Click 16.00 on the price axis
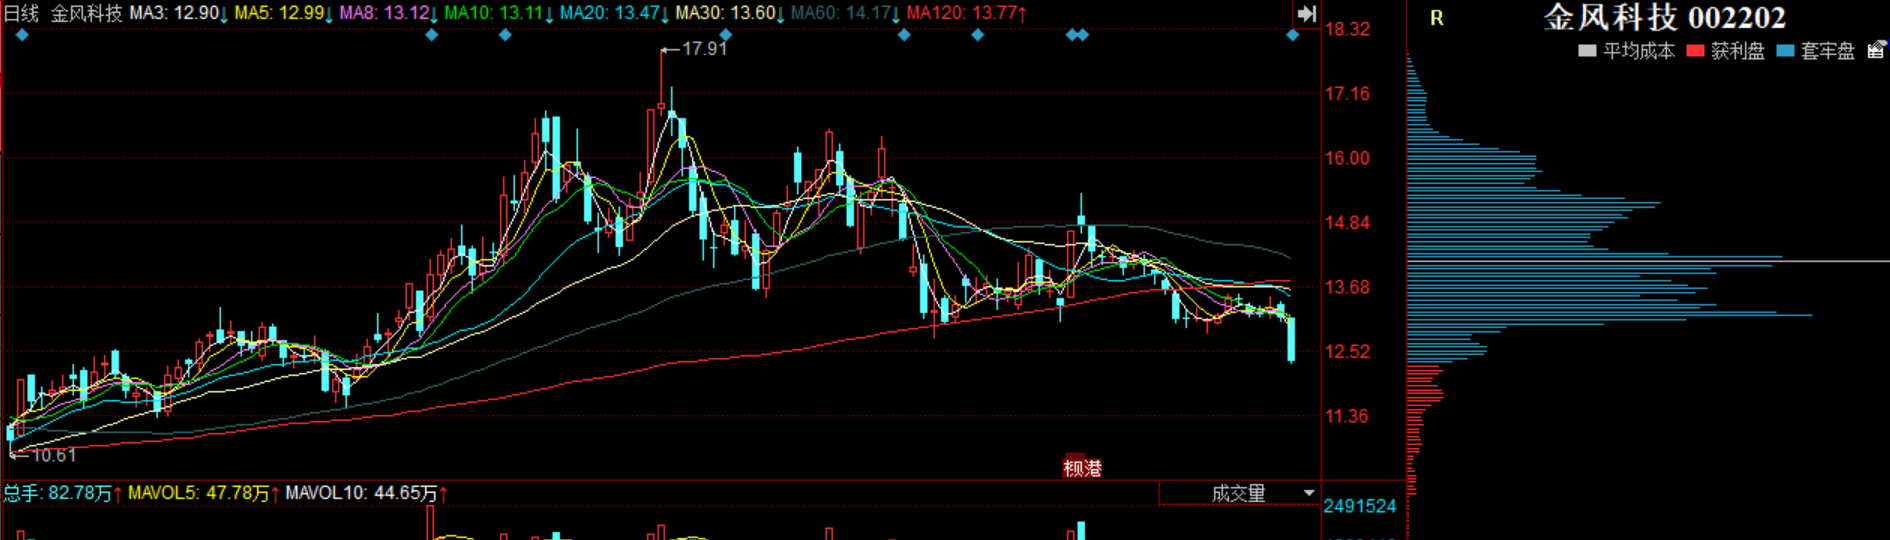 pyautogui.click(x=1347, y=158)
